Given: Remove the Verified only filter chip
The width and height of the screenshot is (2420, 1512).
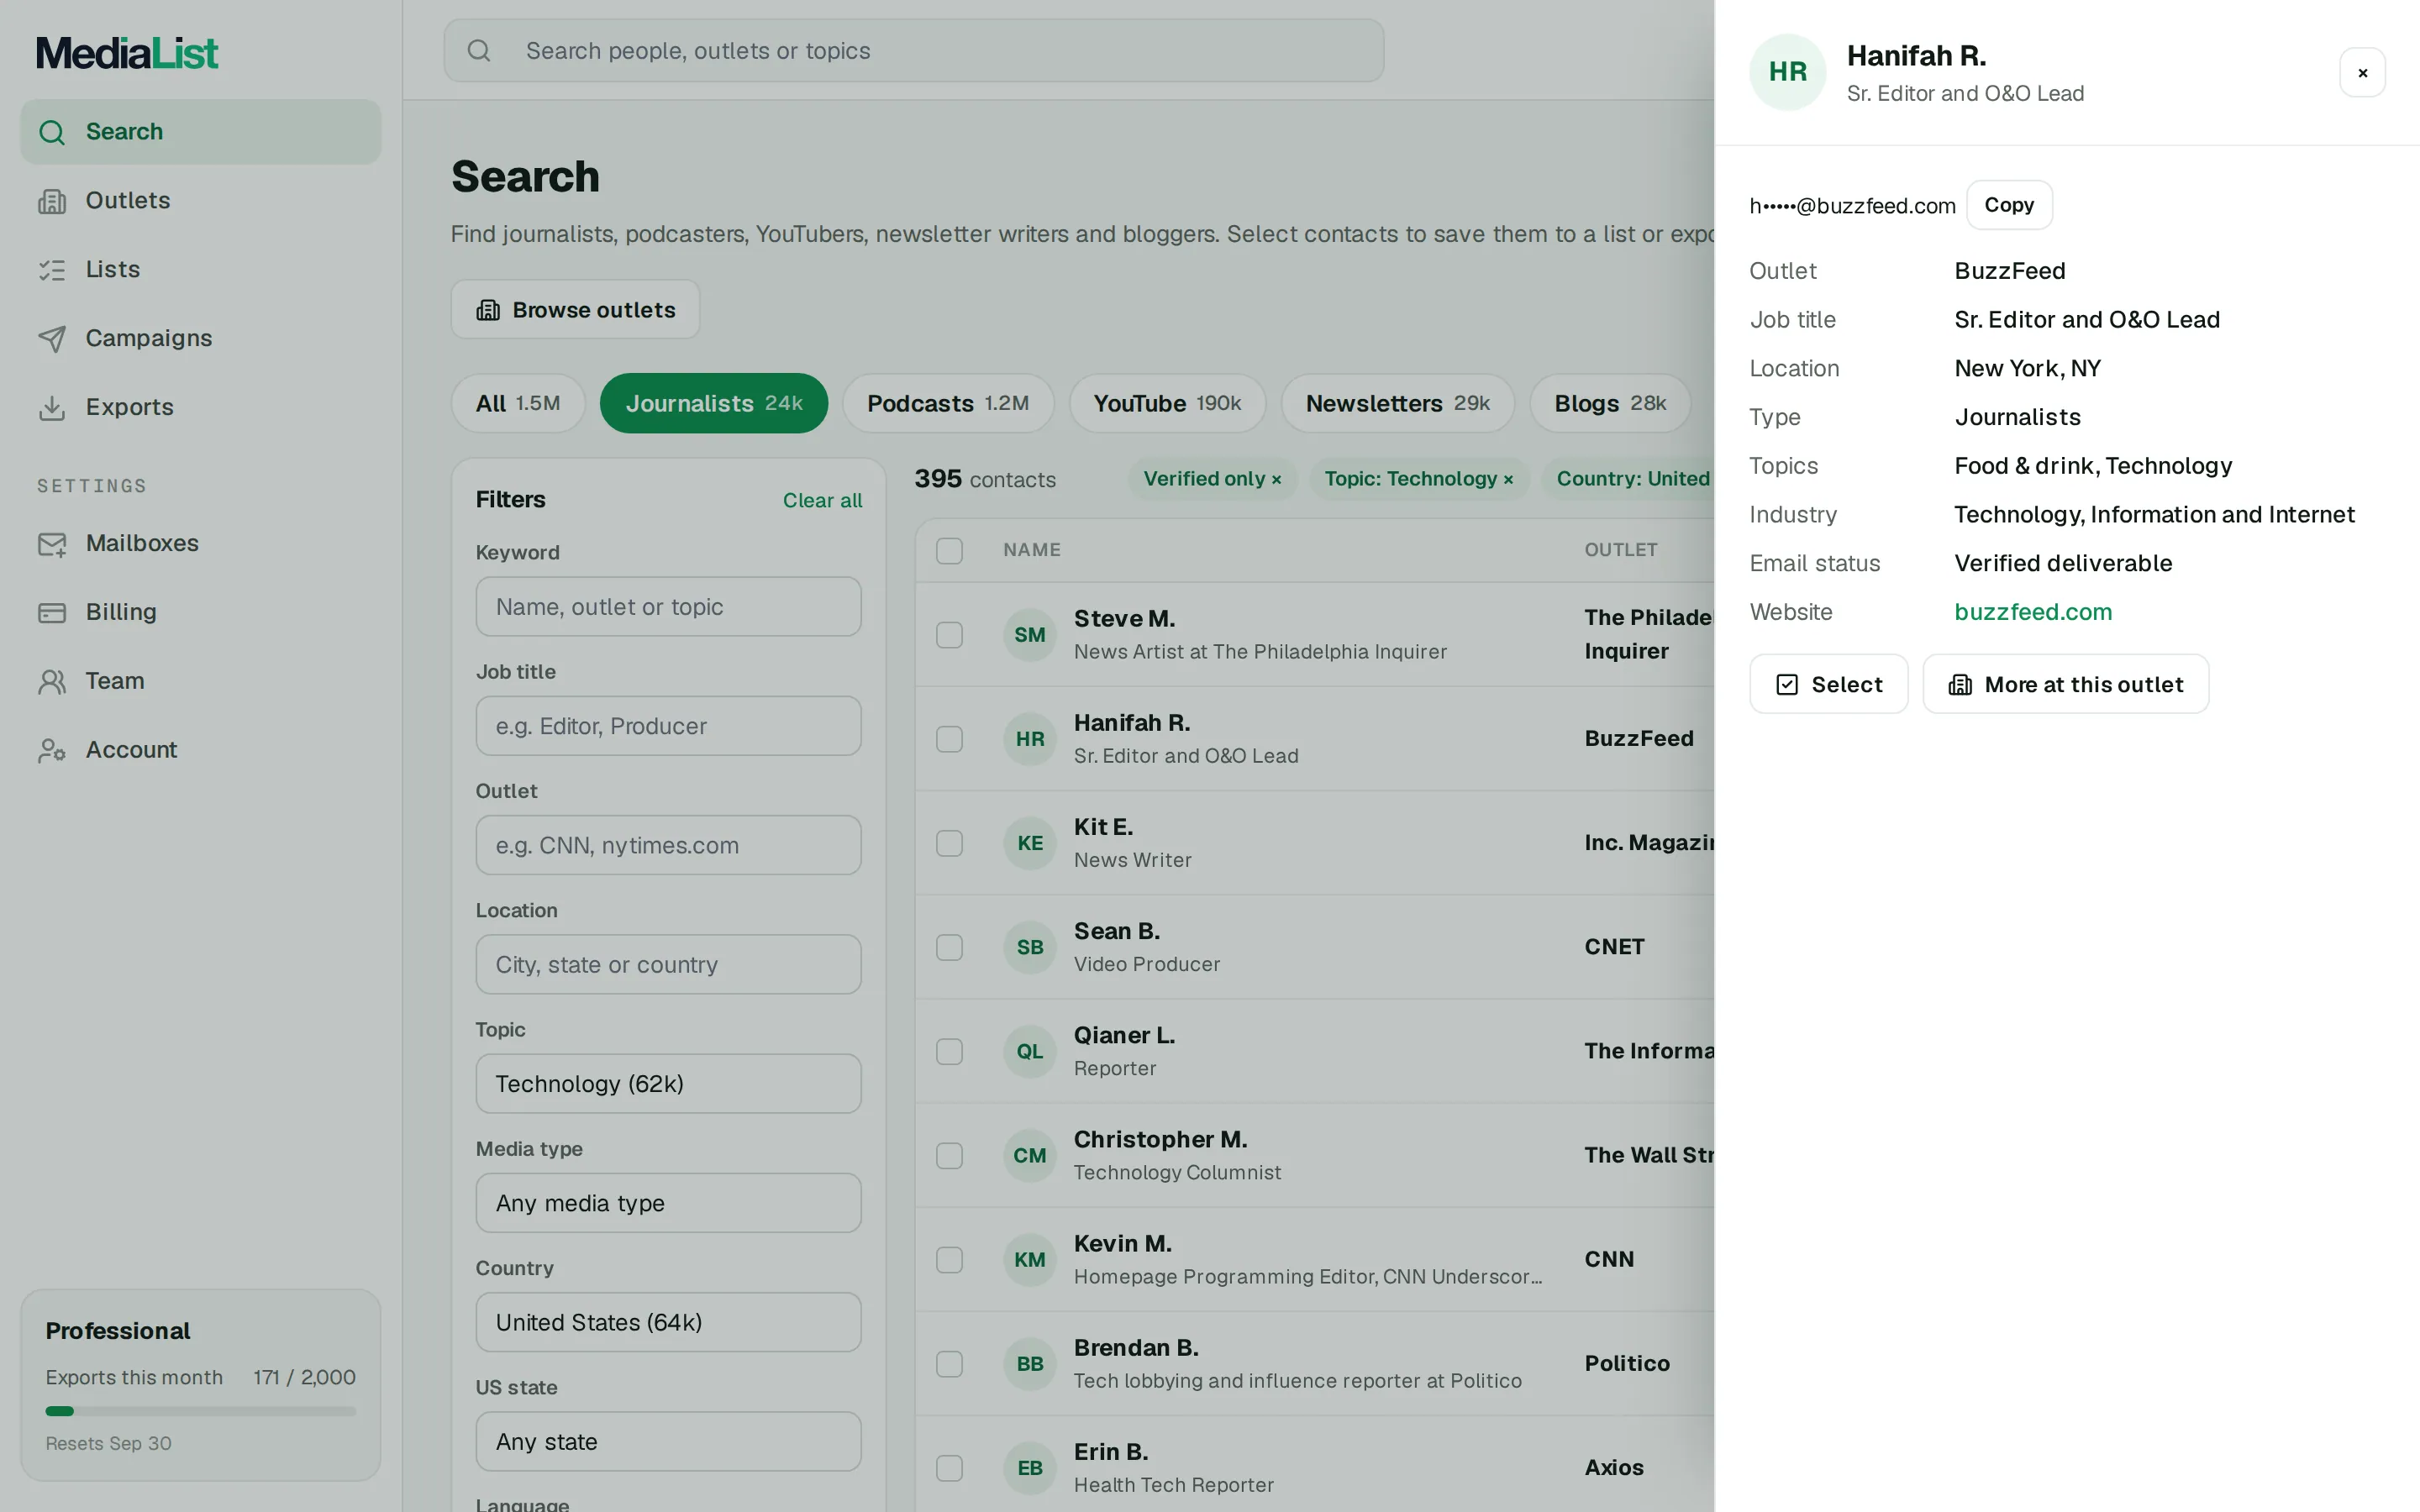Looking at the screenshot, I should click(1276, 479).
